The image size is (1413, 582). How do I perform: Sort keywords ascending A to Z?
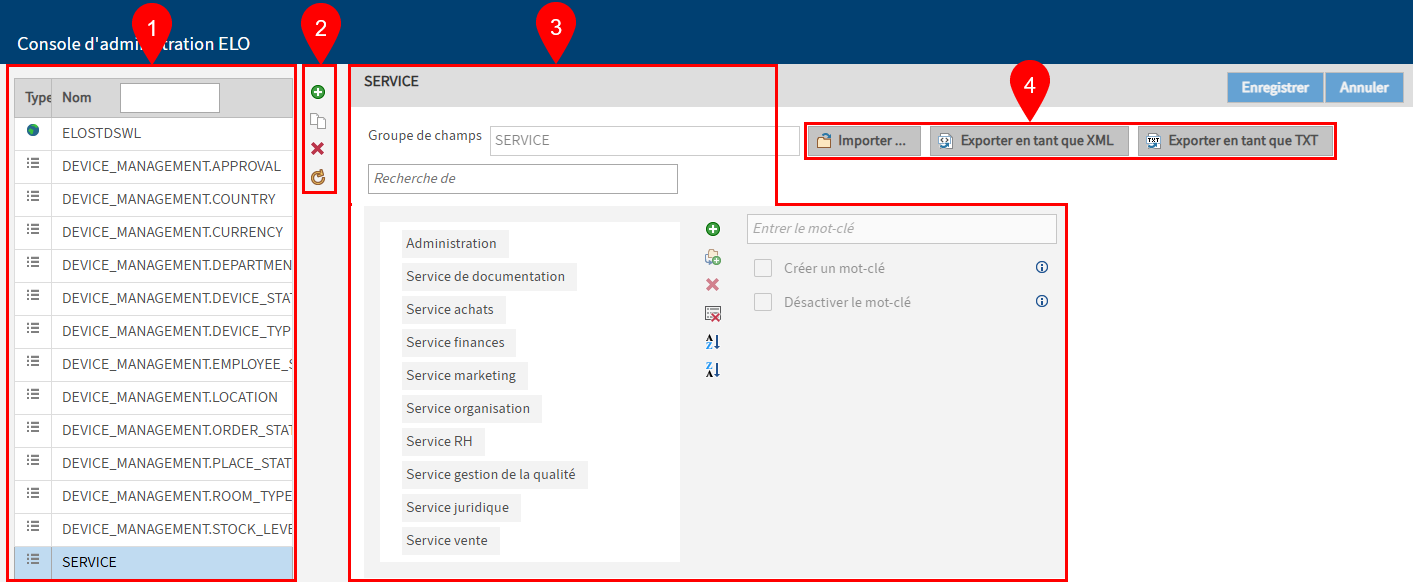pos(713,342)
